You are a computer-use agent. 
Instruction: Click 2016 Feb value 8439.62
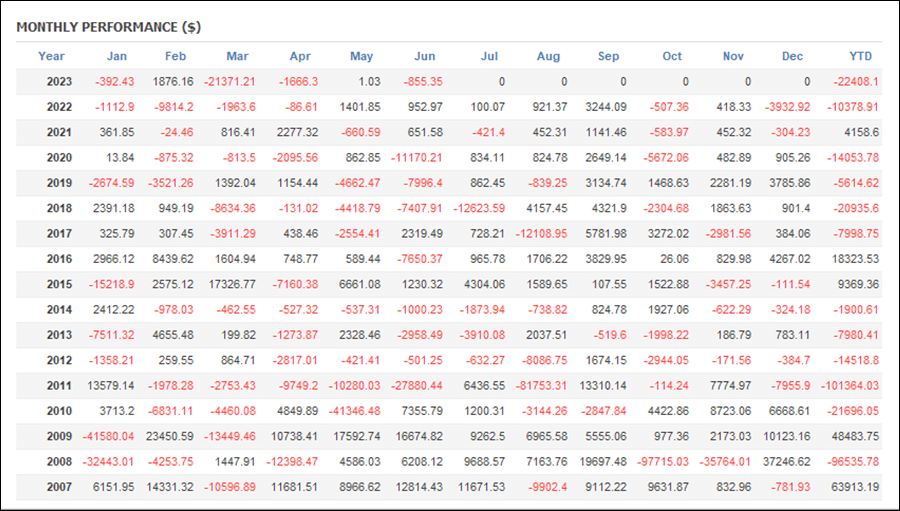coord(173,259)
